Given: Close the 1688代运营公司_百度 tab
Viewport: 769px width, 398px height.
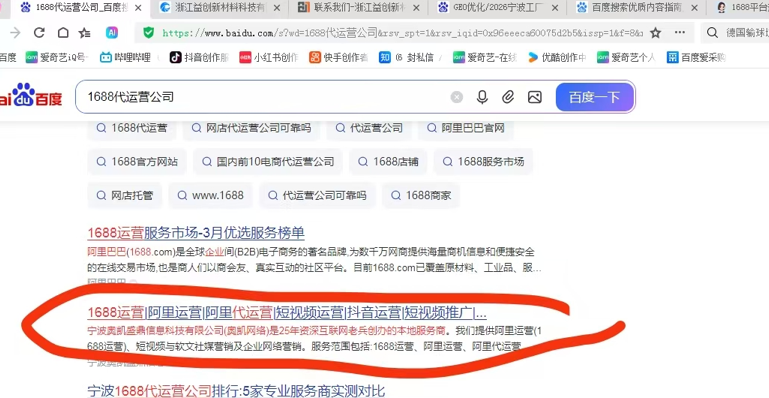Looking at the screenshot, I should 138,8.
